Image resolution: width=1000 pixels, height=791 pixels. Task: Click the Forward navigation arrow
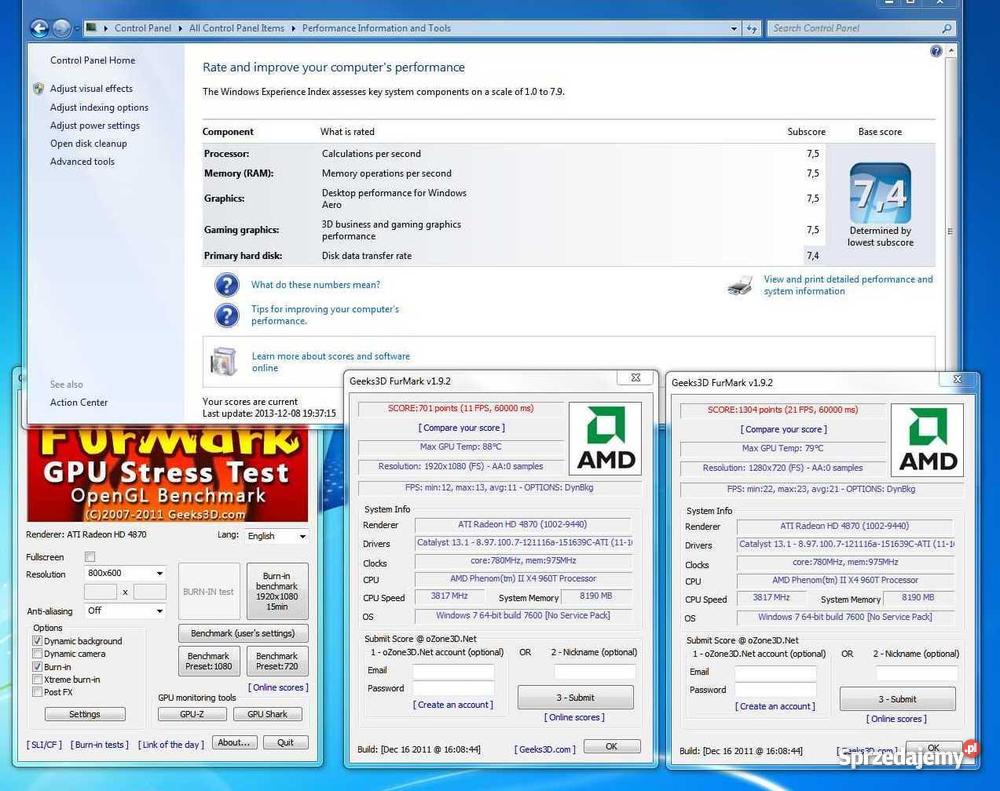(61, 28)
